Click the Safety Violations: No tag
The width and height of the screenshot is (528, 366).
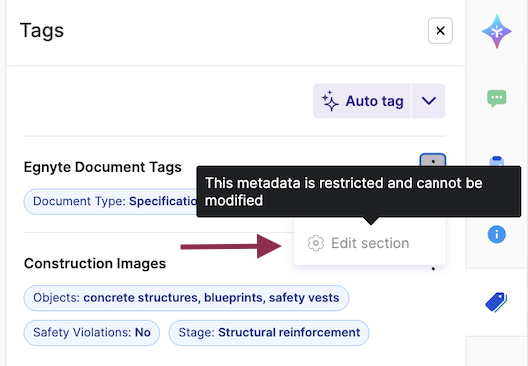(x=92, y=333)
